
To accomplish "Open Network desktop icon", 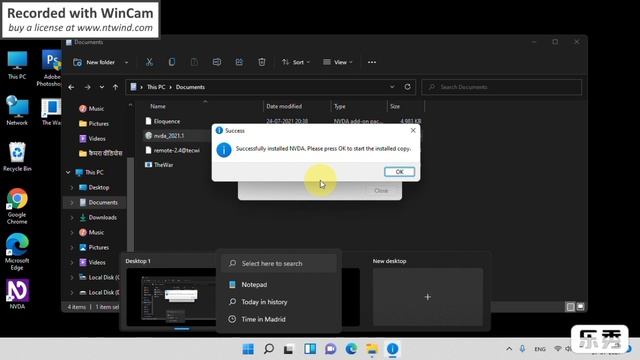I will (17, 111).
